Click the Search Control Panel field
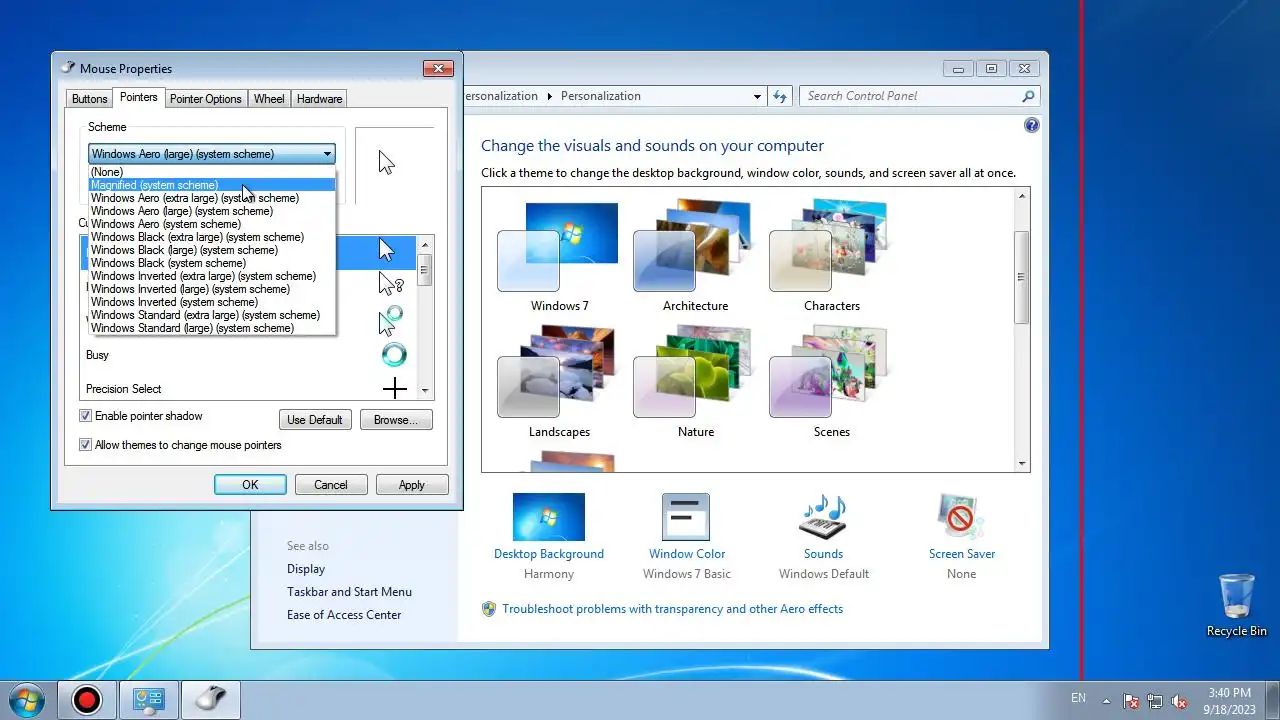This screenshot has width=1280, height=720. click(908, 96)
